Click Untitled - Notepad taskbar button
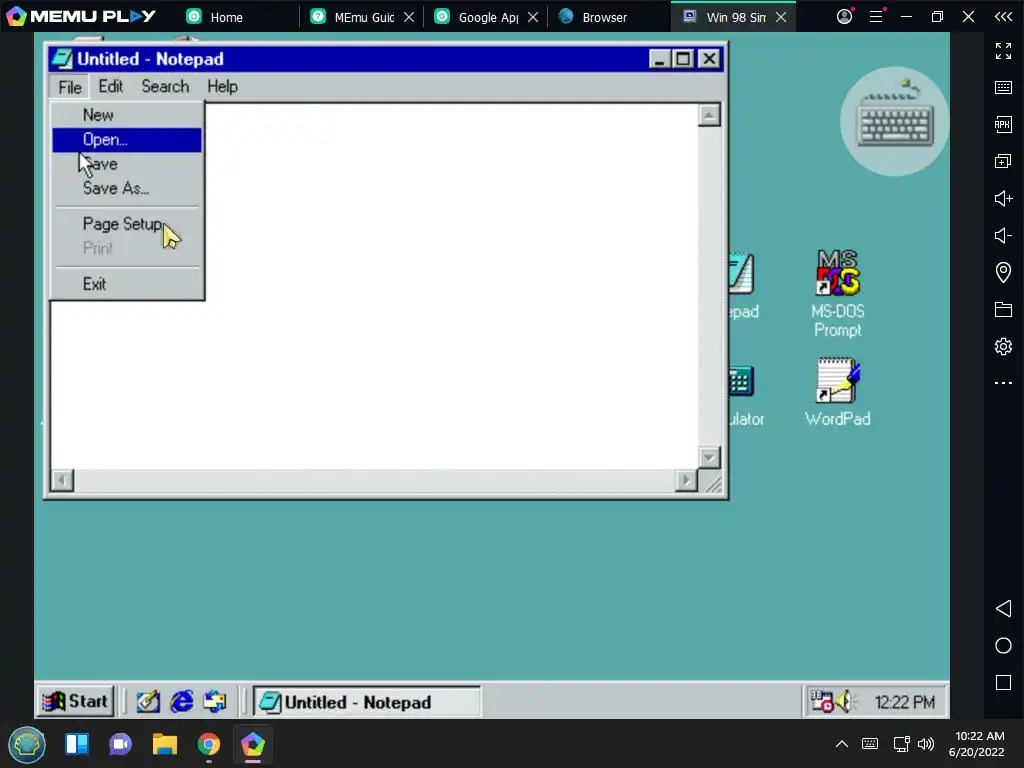Screen dimensions: 1024x768 coord(366,702)
